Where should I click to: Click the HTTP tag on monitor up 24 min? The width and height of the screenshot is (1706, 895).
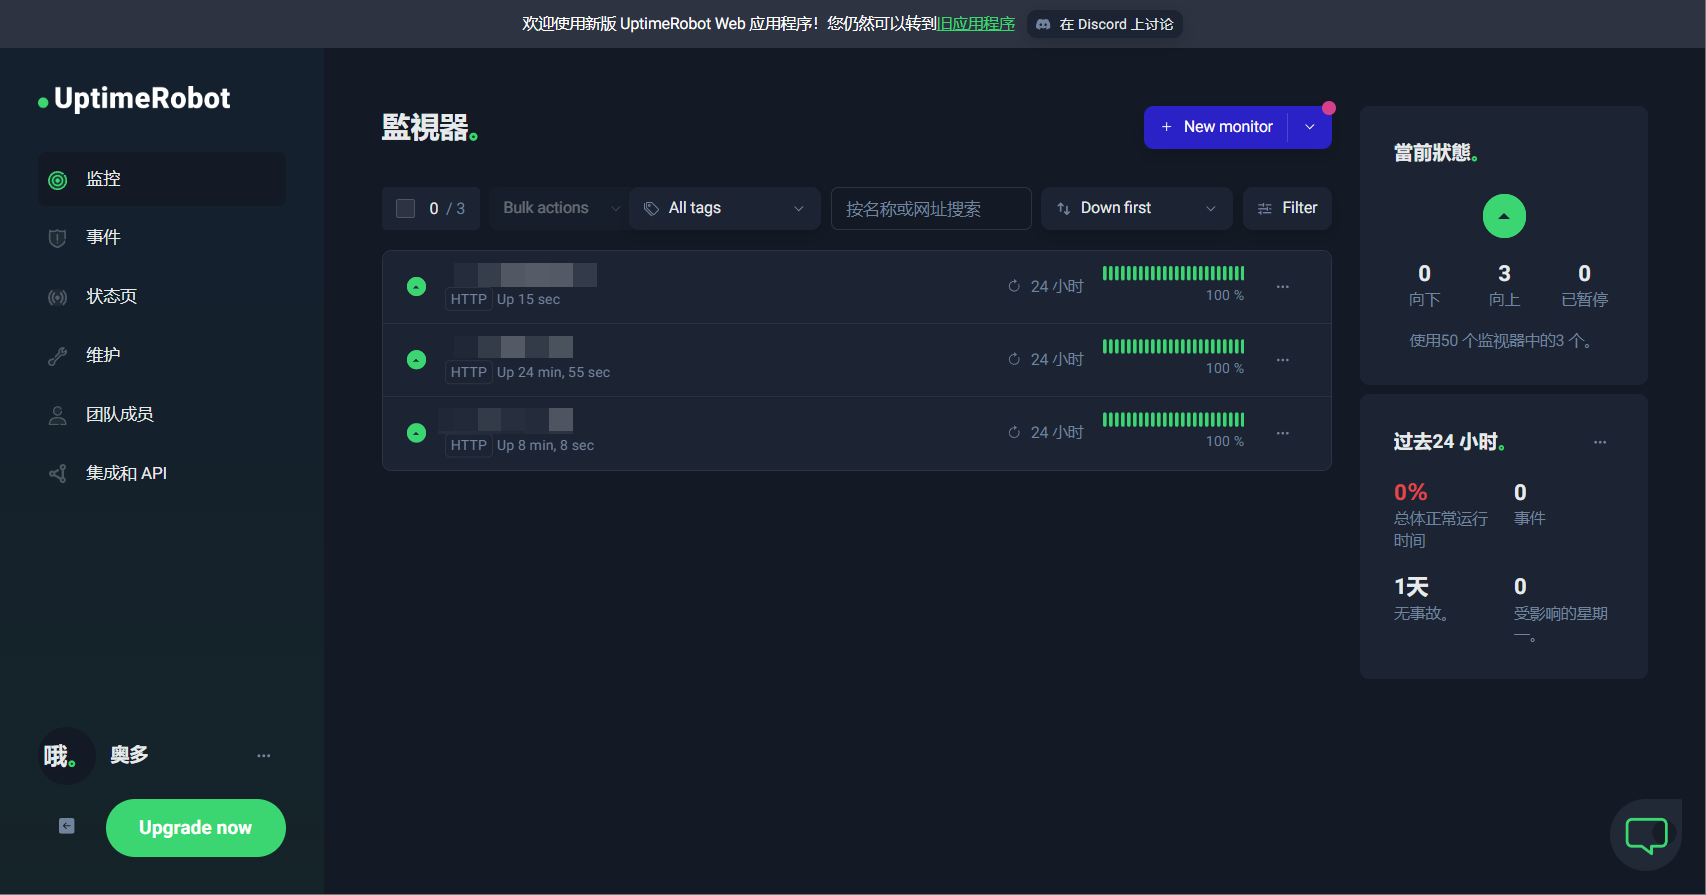click(469, 373)
